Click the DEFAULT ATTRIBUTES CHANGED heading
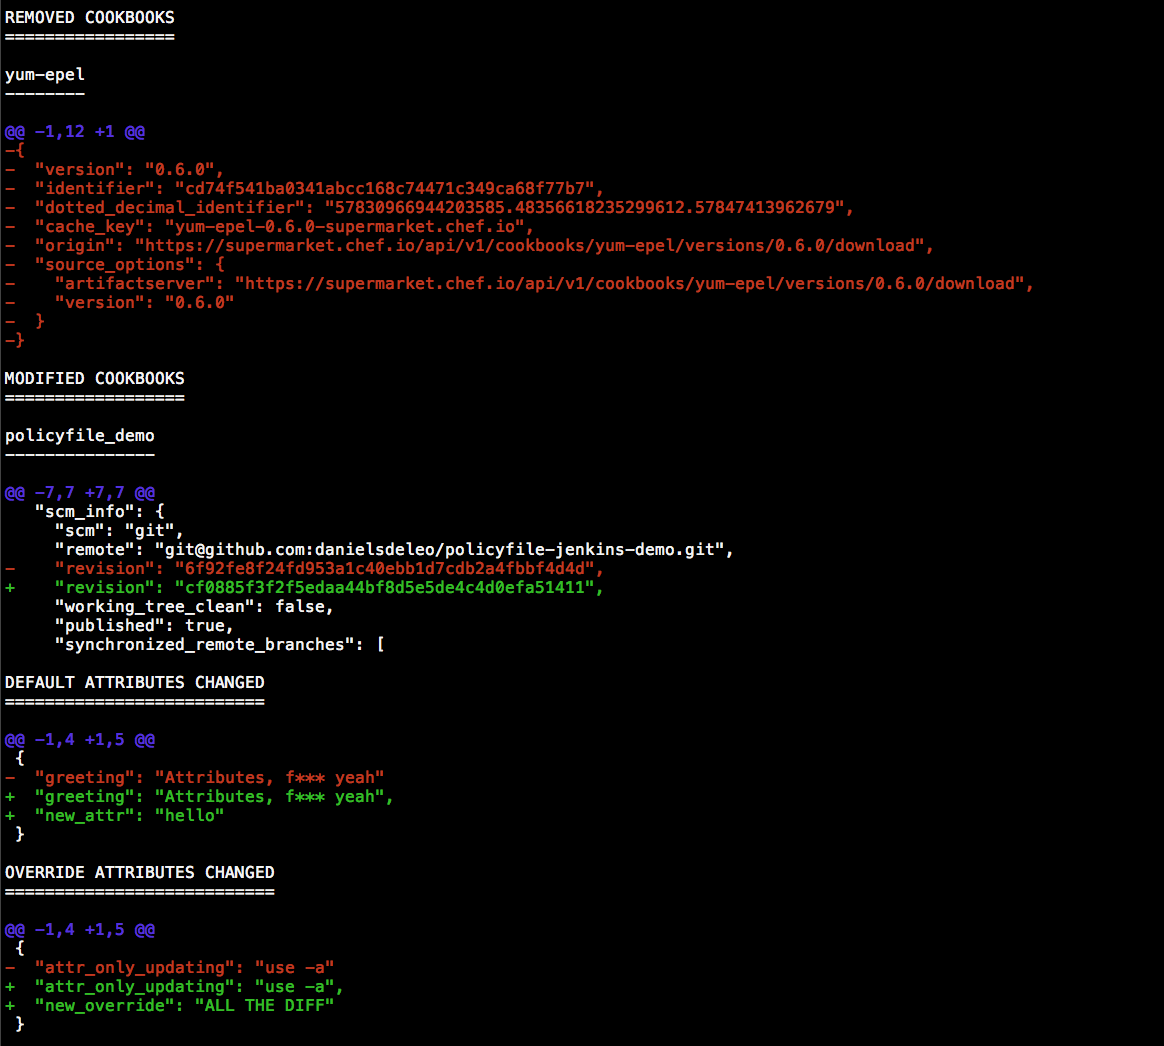This screenshot has width=1164, height=1046. coord(134,682)
